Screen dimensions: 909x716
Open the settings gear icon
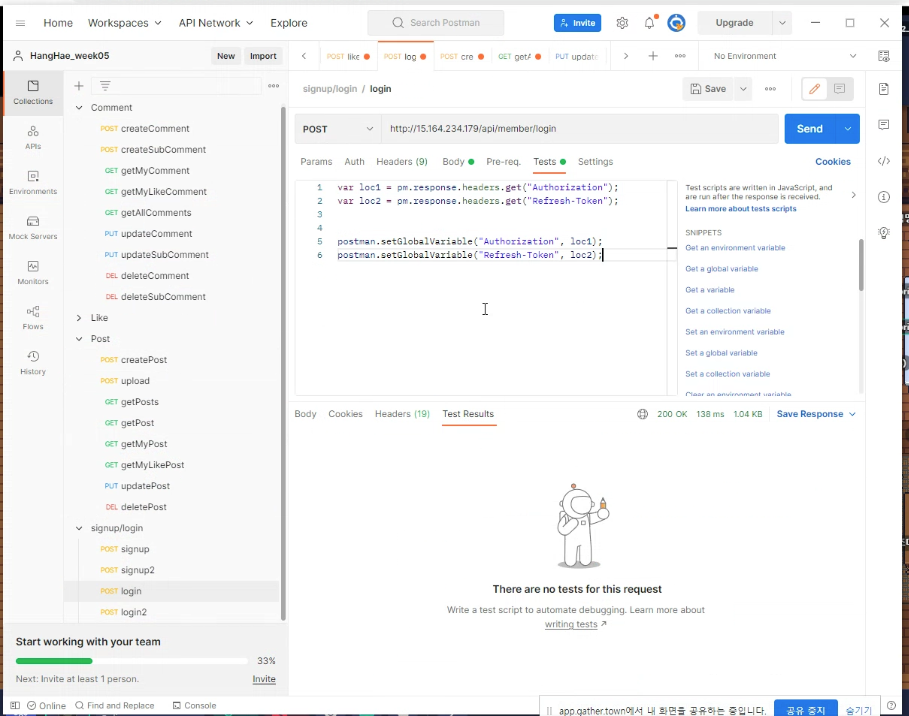622,23
